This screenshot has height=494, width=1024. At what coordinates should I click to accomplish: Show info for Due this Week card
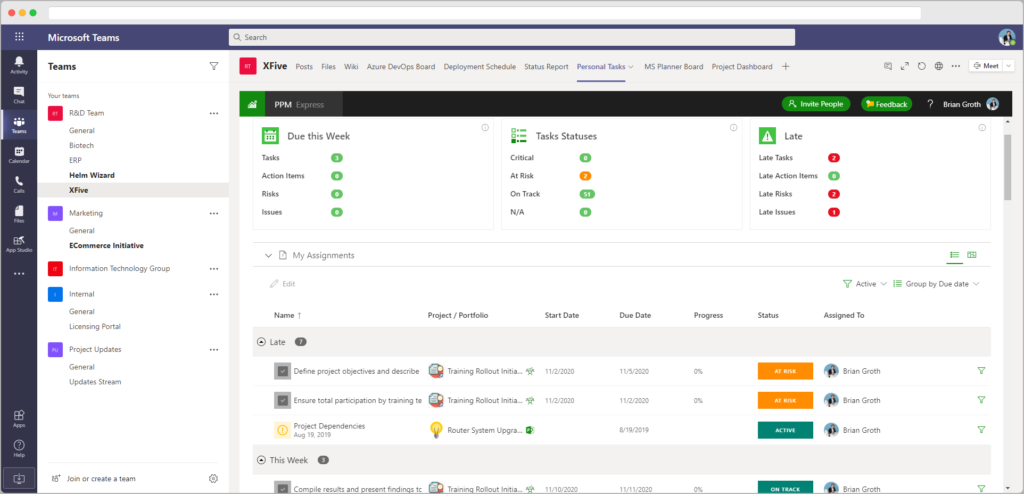click(485, 127)
